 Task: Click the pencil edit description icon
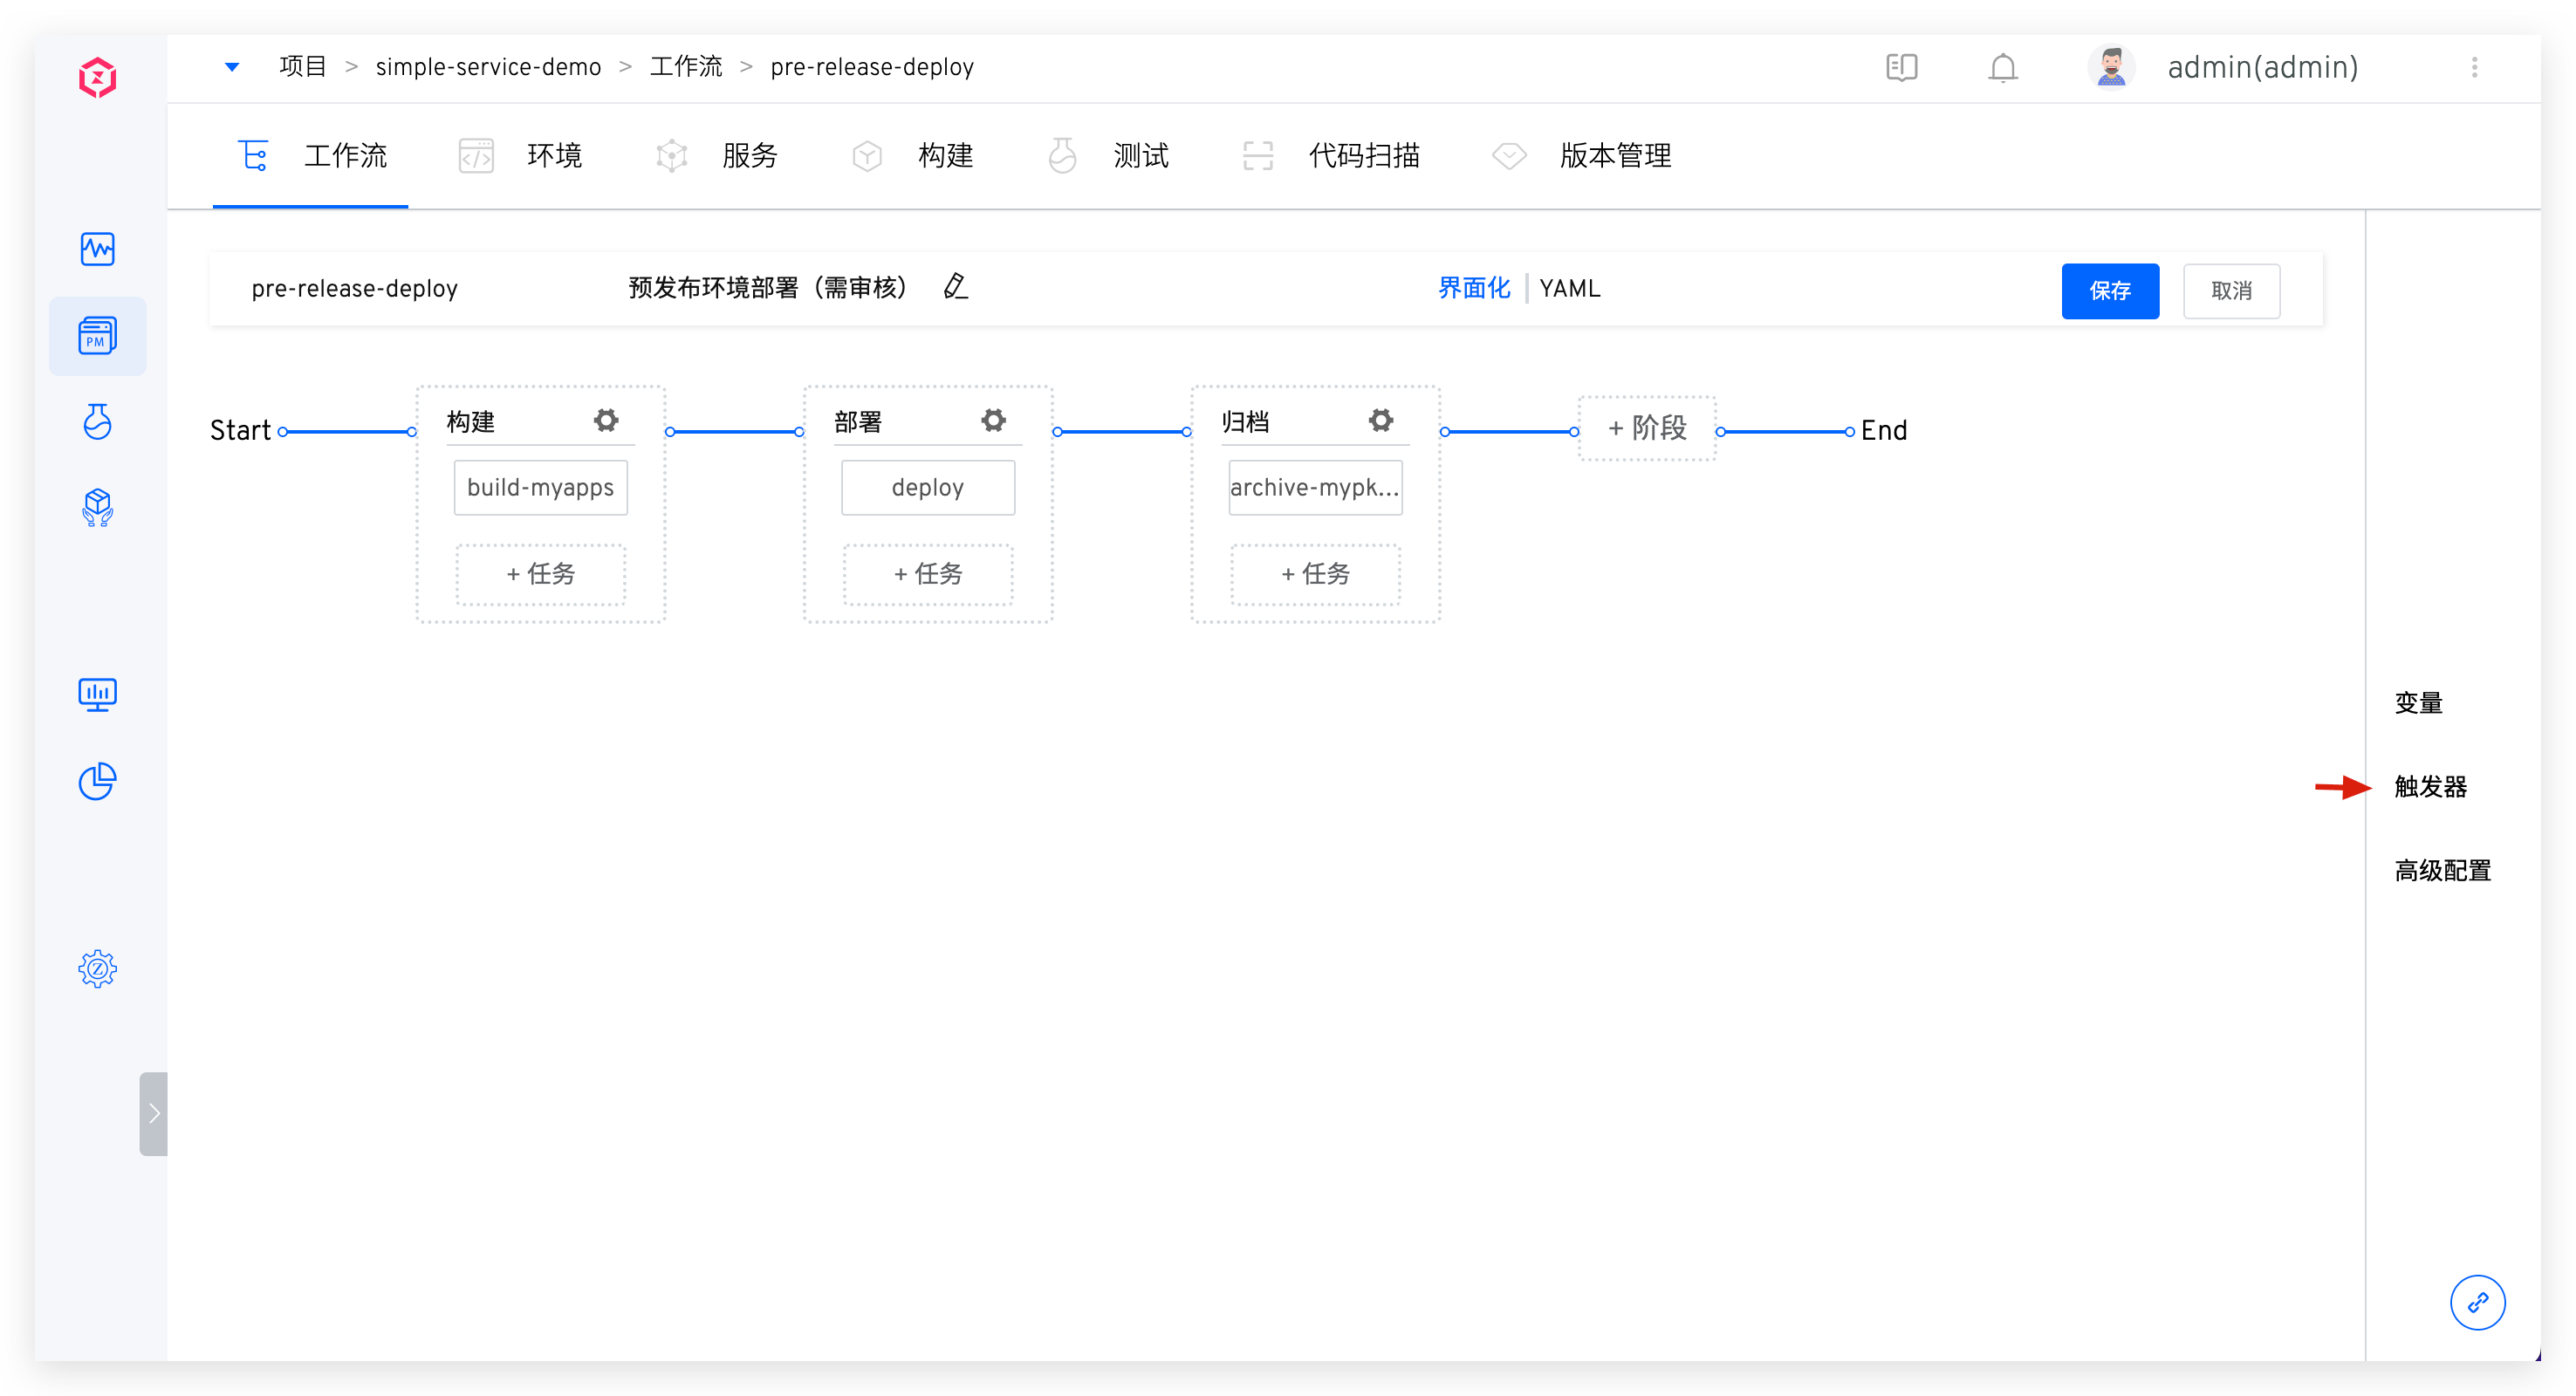pos(955,287)
